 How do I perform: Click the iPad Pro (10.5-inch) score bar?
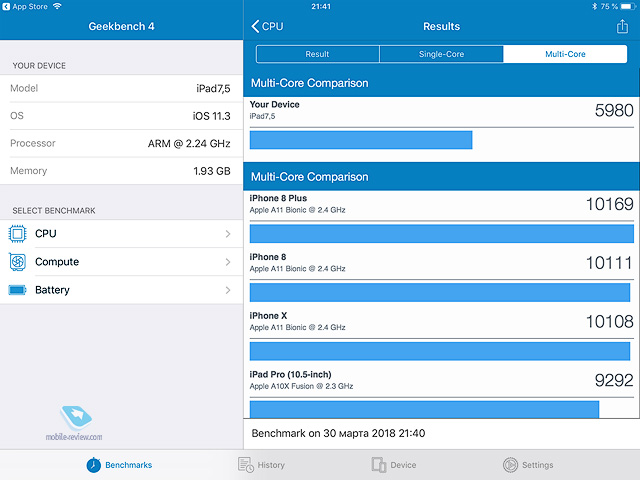[424, 409]
